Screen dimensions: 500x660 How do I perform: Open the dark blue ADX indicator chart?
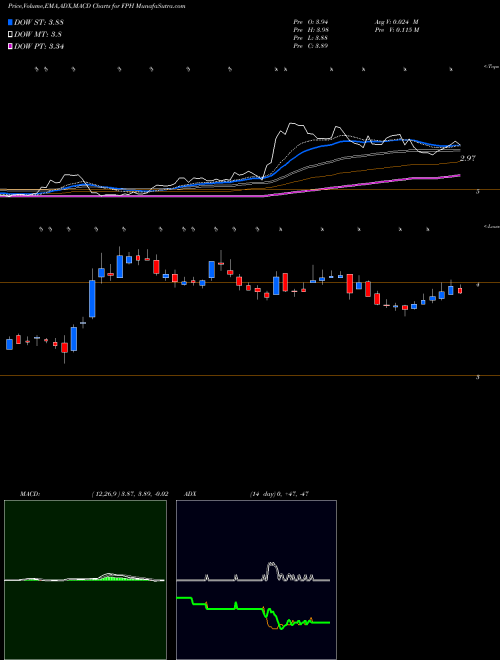click(256, 580)
